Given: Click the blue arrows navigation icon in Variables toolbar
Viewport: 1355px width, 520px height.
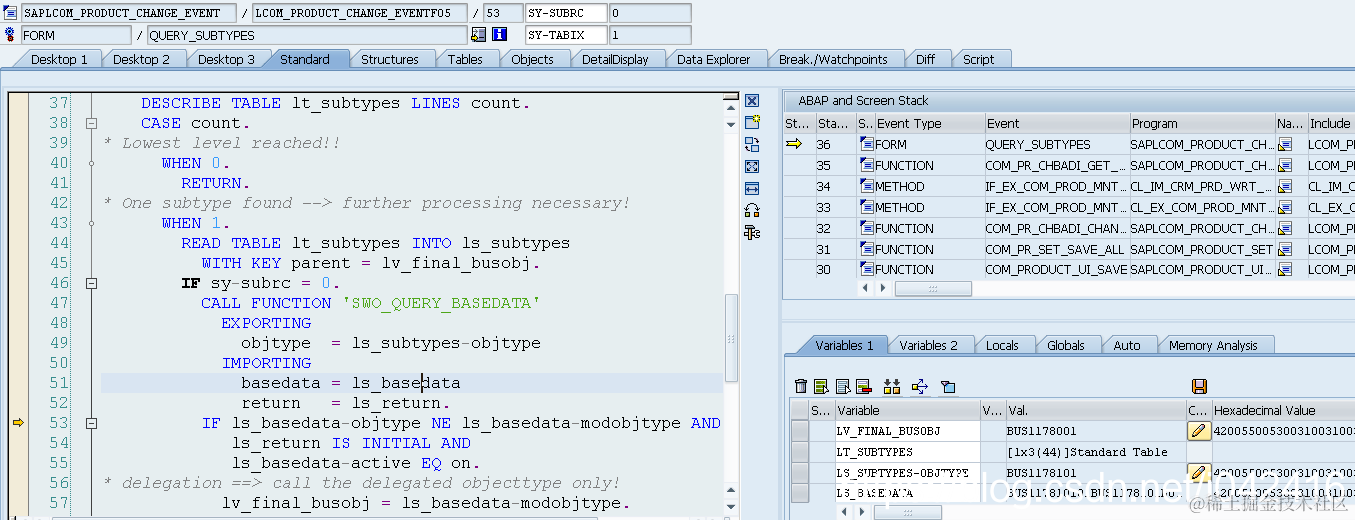Looking at the screenshot, I should coord(920,386).
